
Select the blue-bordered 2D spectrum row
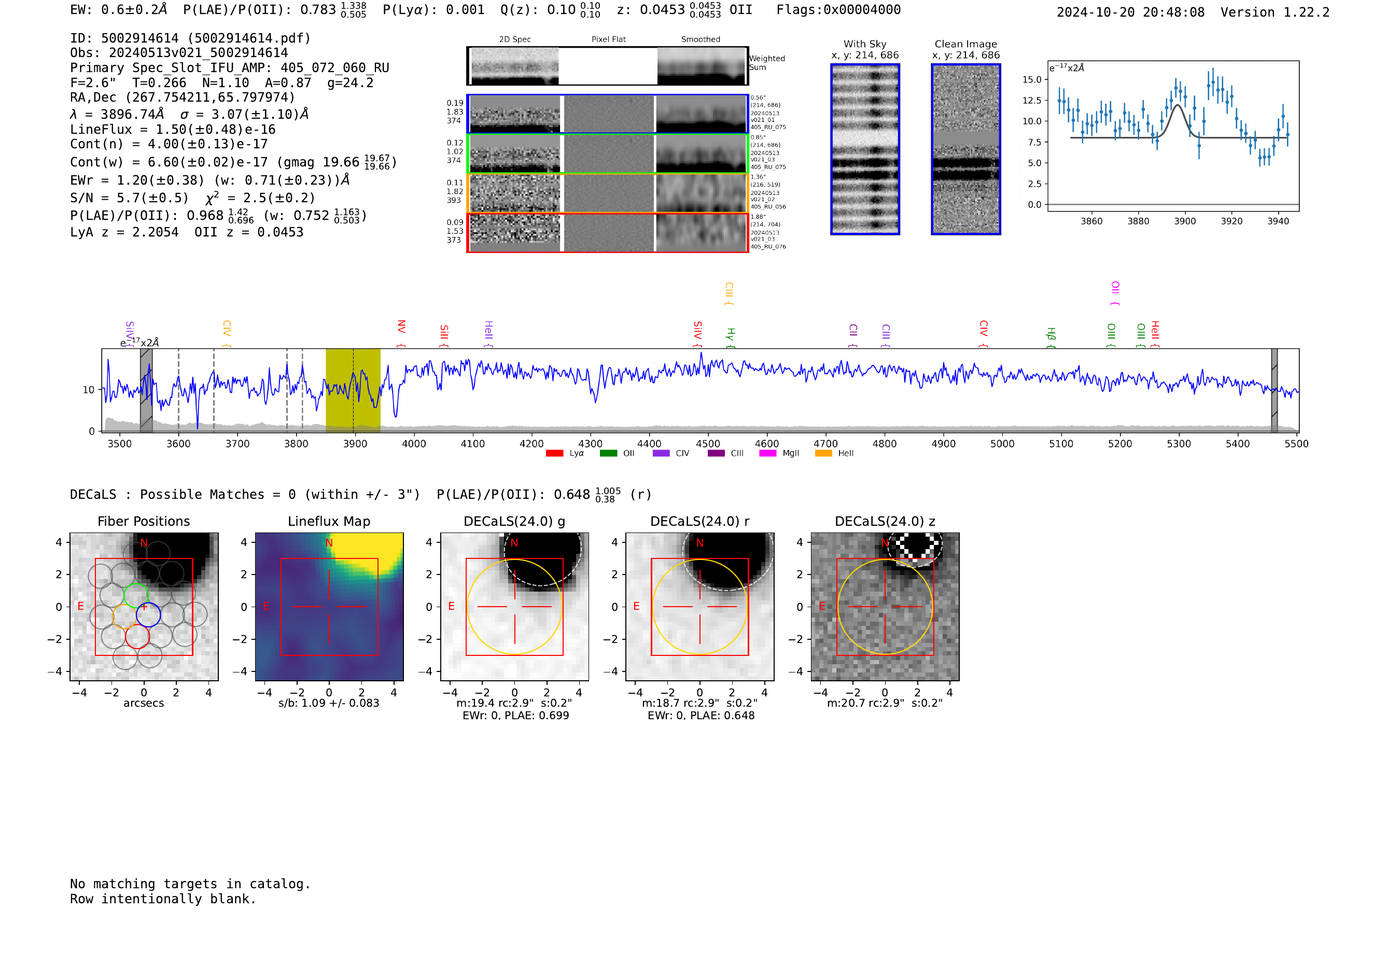(607, 114)
